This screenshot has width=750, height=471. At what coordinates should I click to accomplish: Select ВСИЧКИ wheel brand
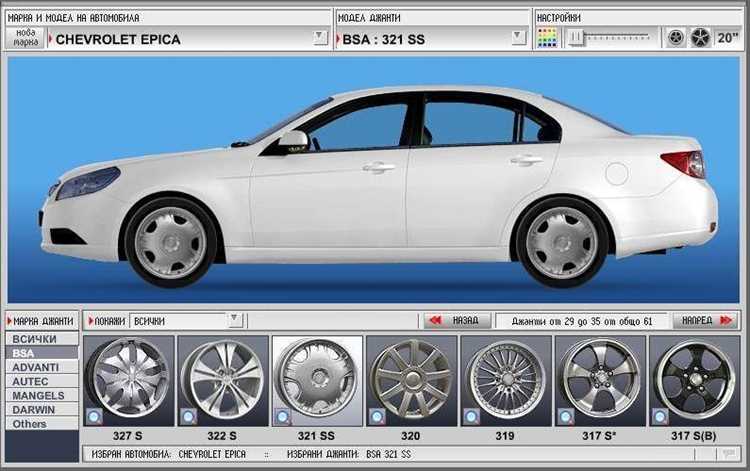pos(42,339)
